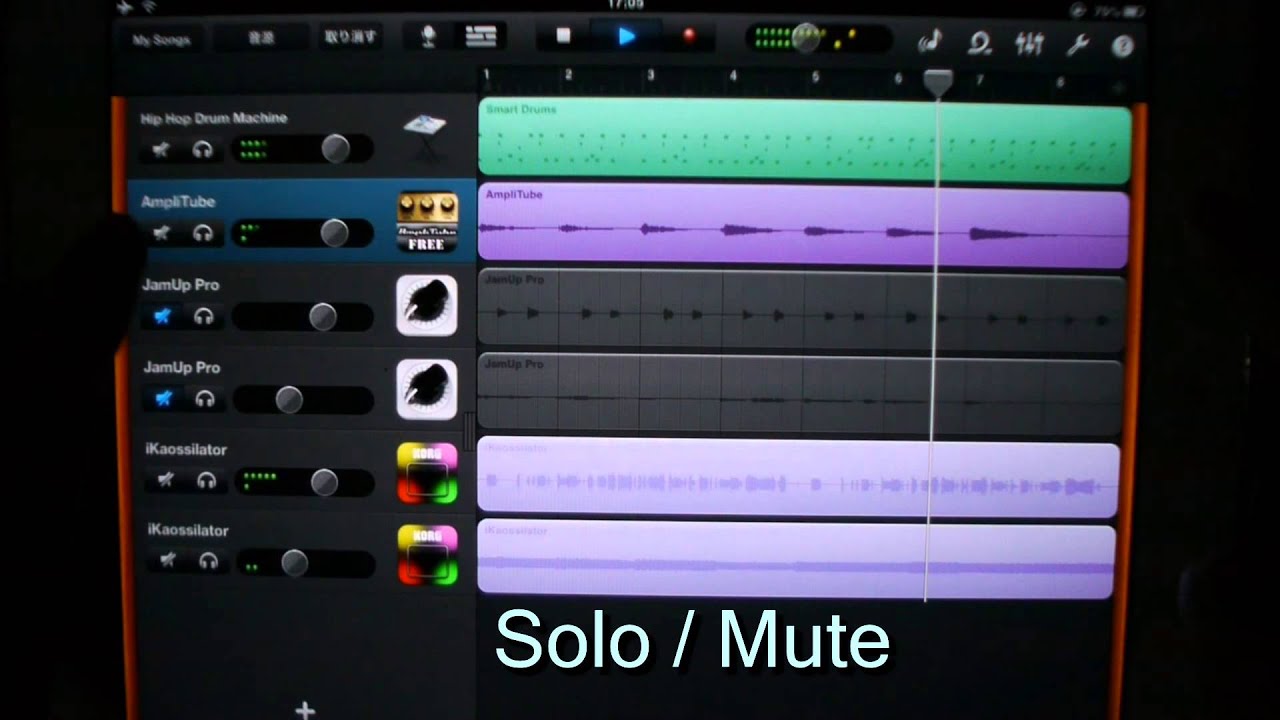Viewport: 1280px width, 720px height.
Task: Open the Apple Loops browser icon
Action: pos(980,43)
